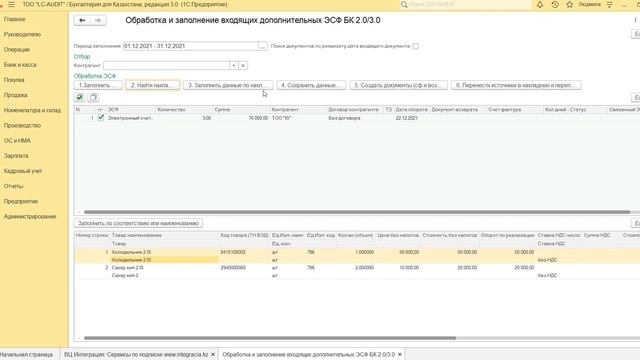Select Холодильник 2 IS name in row 1
The image size is (640, 360).
coord(164,252)
